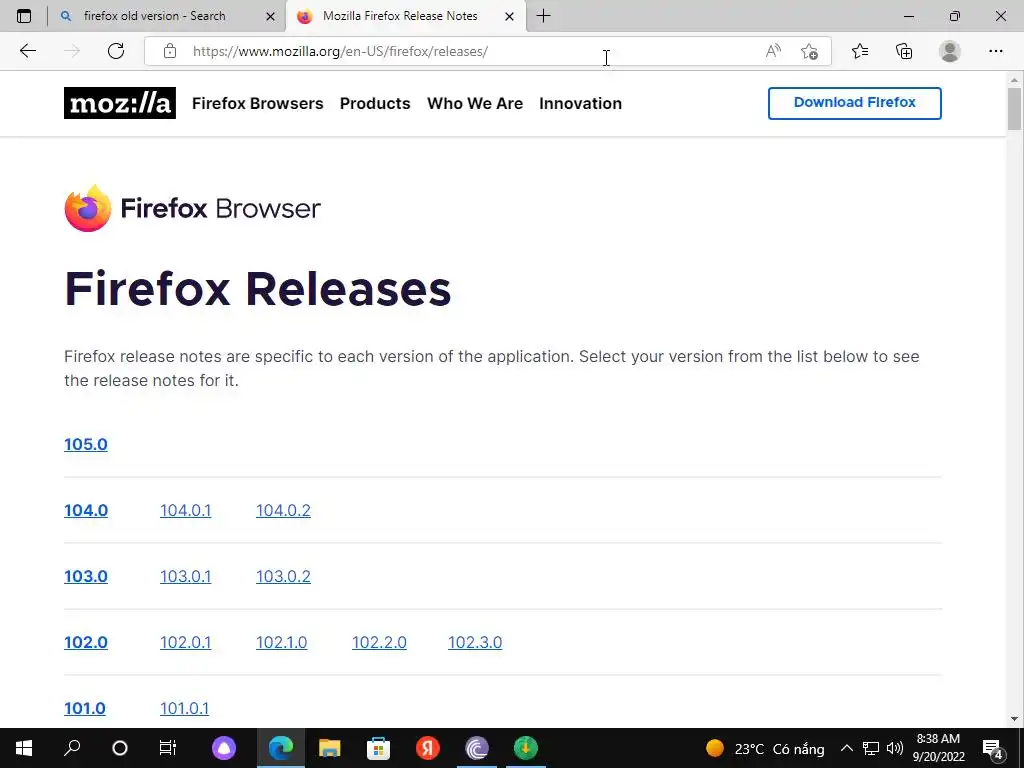This screenshot has width=1024, height=768.
Task: Open release notes for 102.2.0
Action: tap(379, 642)
